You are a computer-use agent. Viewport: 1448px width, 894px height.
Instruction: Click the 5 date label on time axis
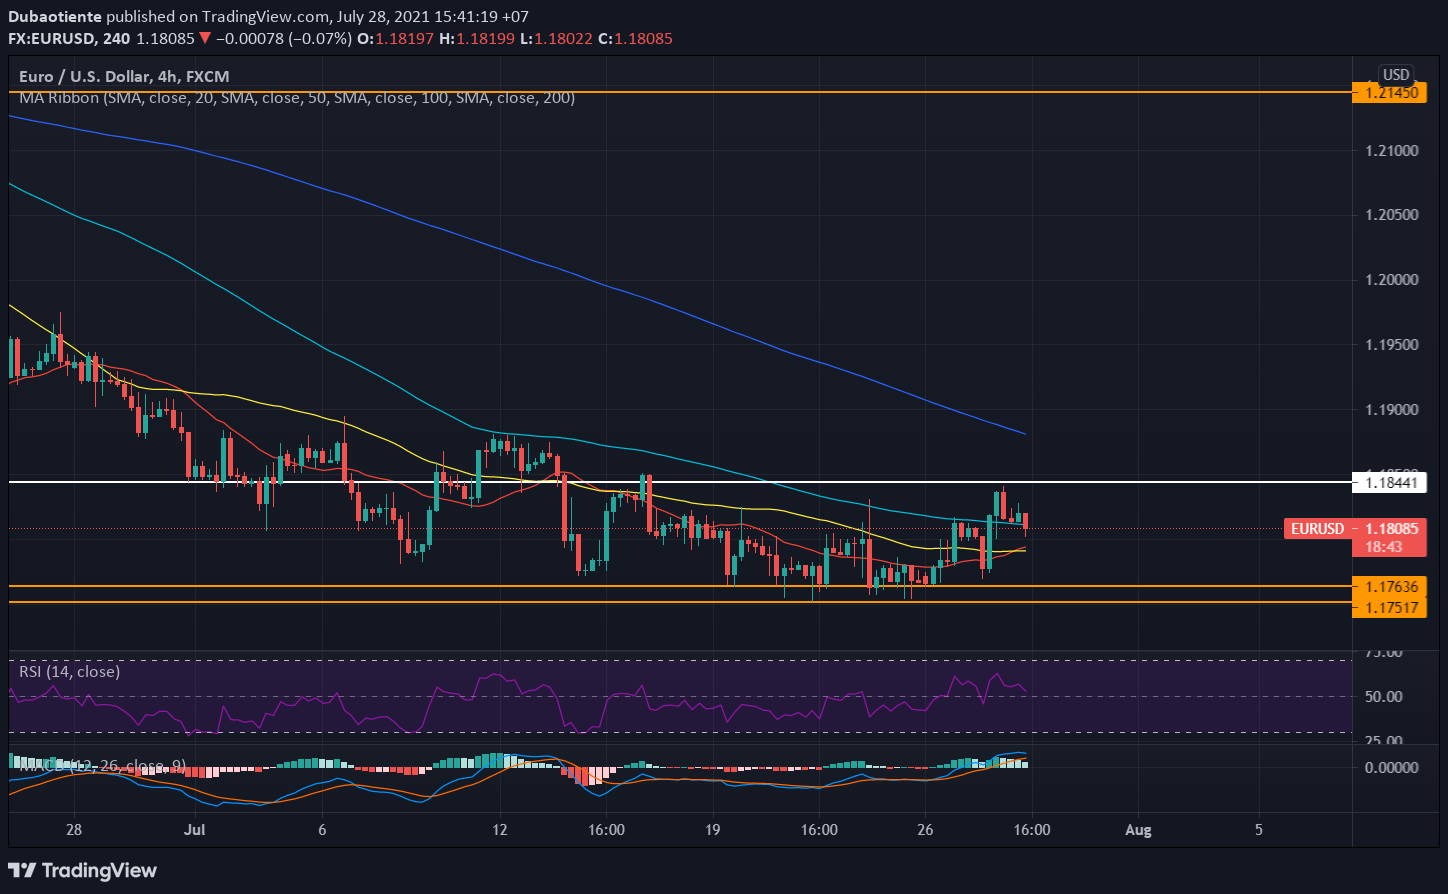pos(1259,830)
